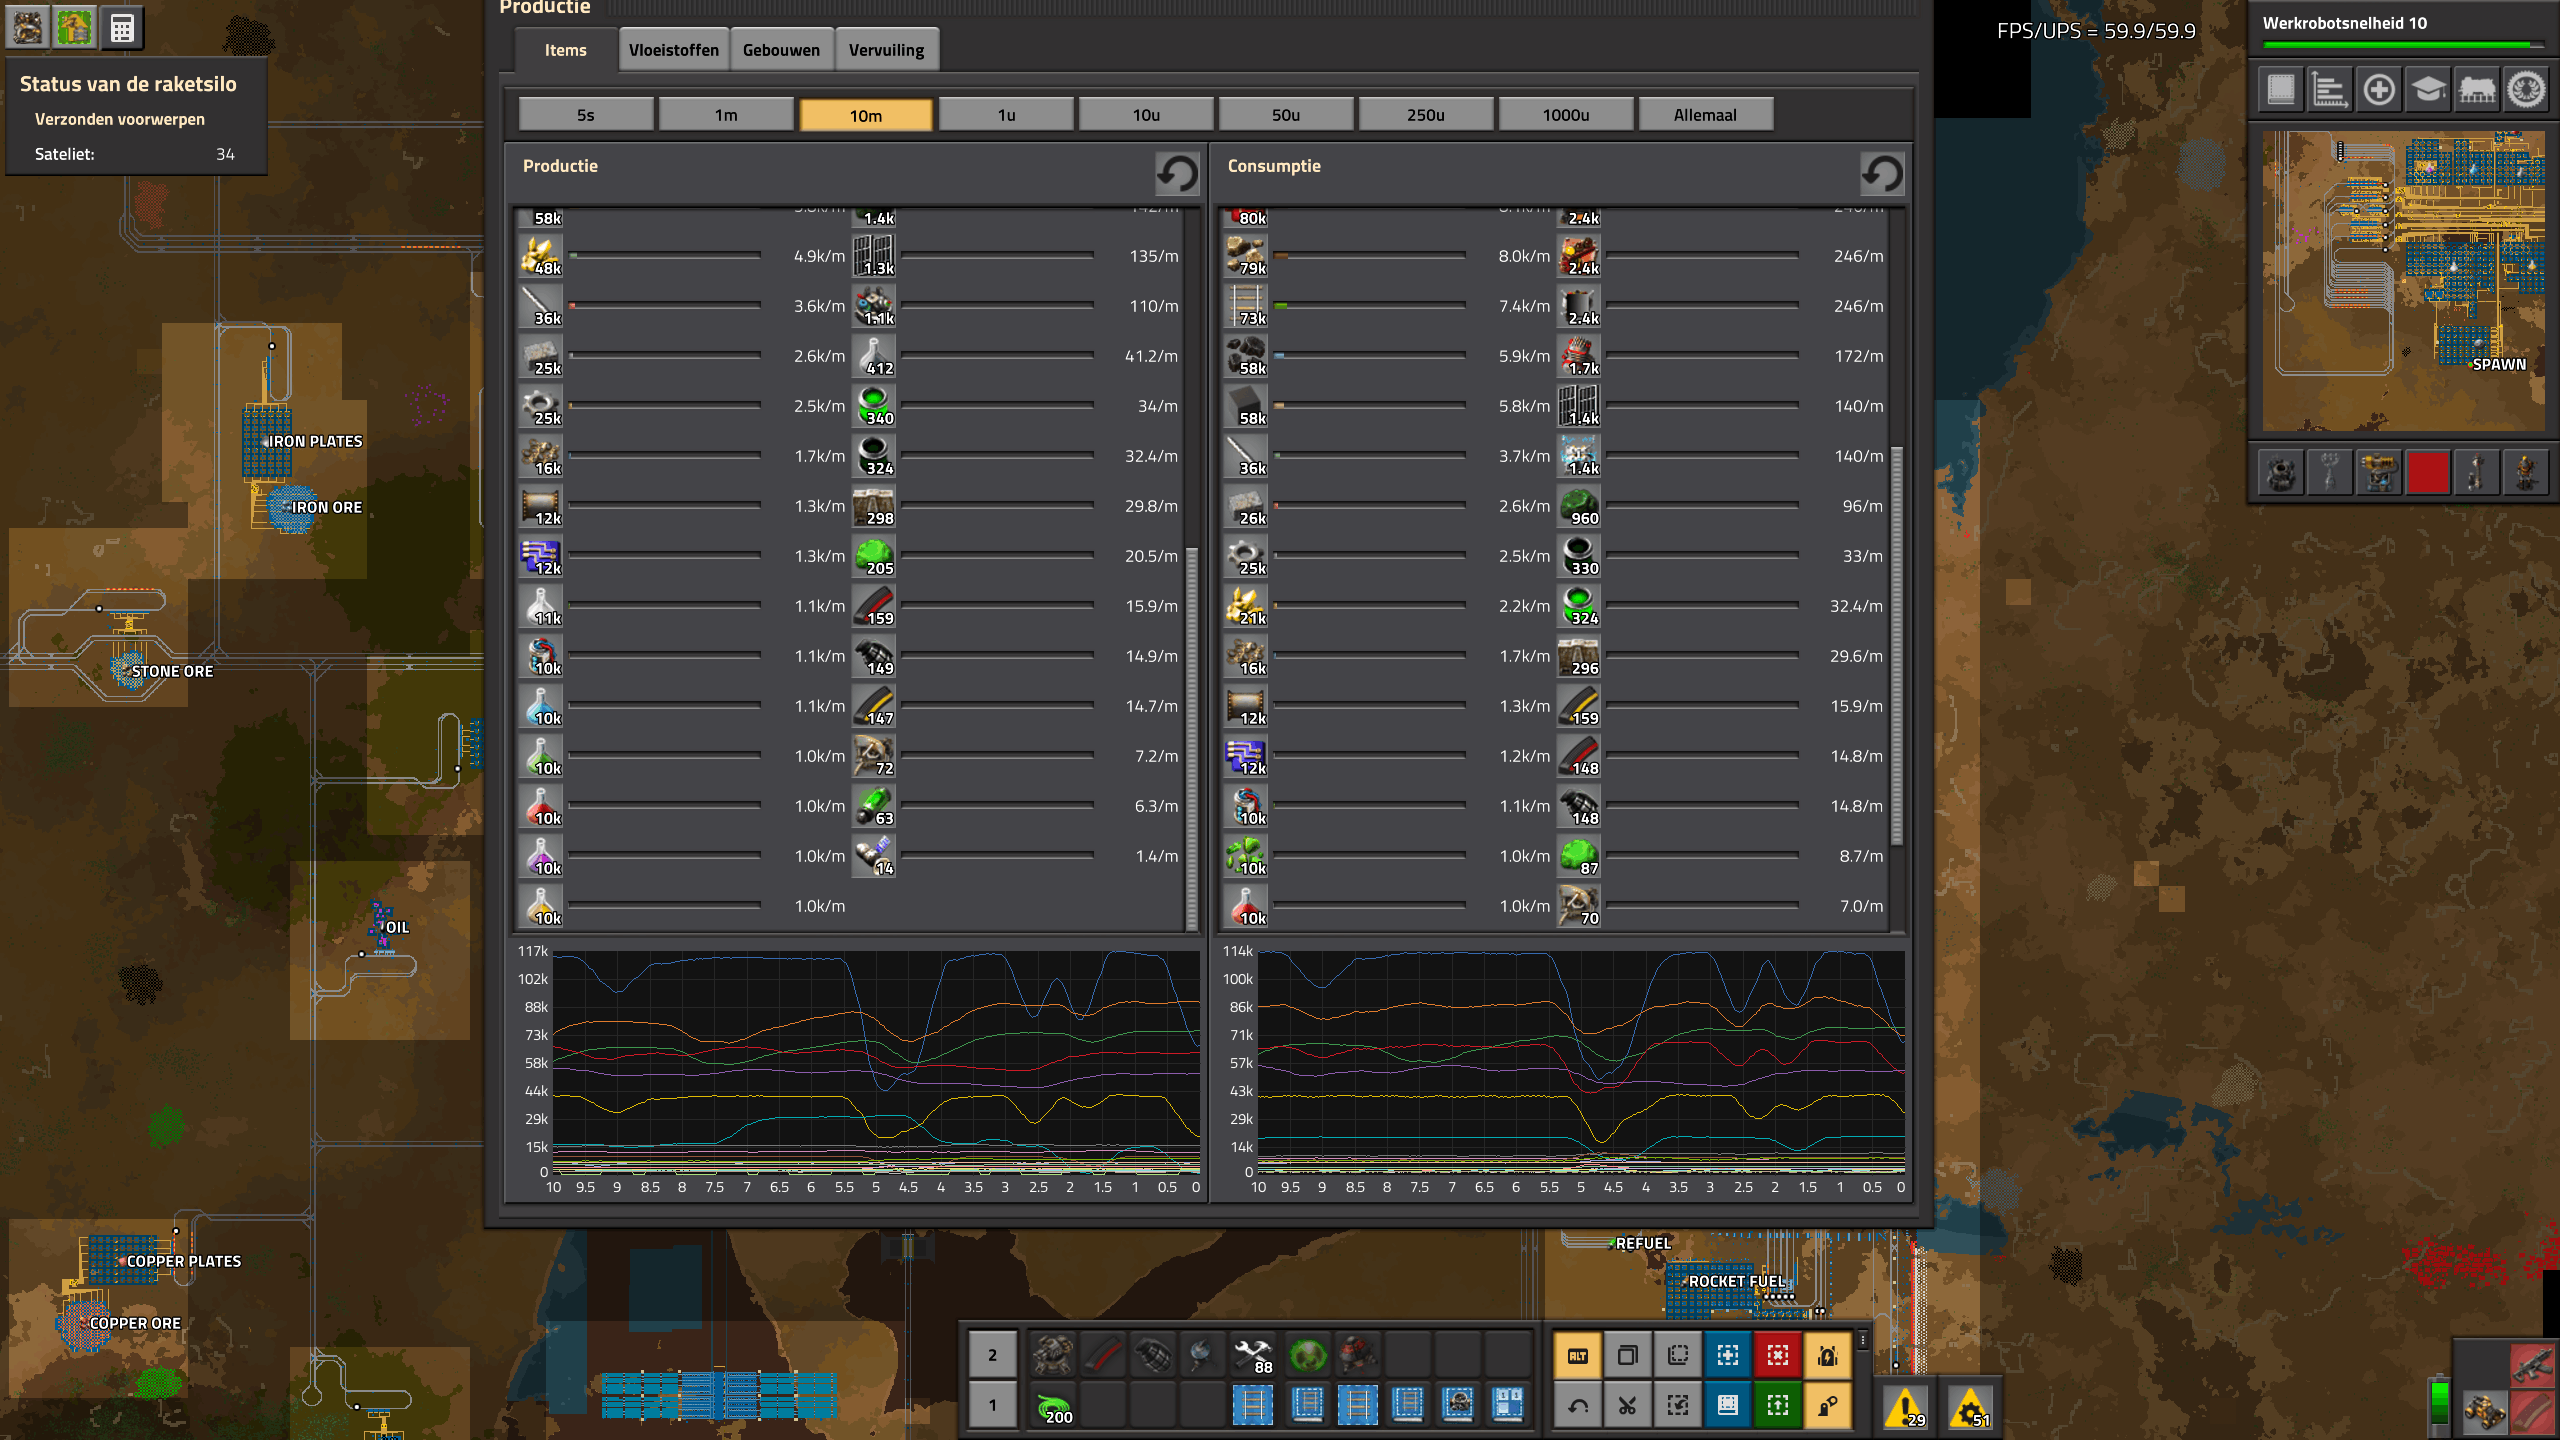The width and height of the screenshot is (2560, 1440).
Task: Click the COPPER ORE map tag
Action: pyautogui.click(x=135, y=1323)
